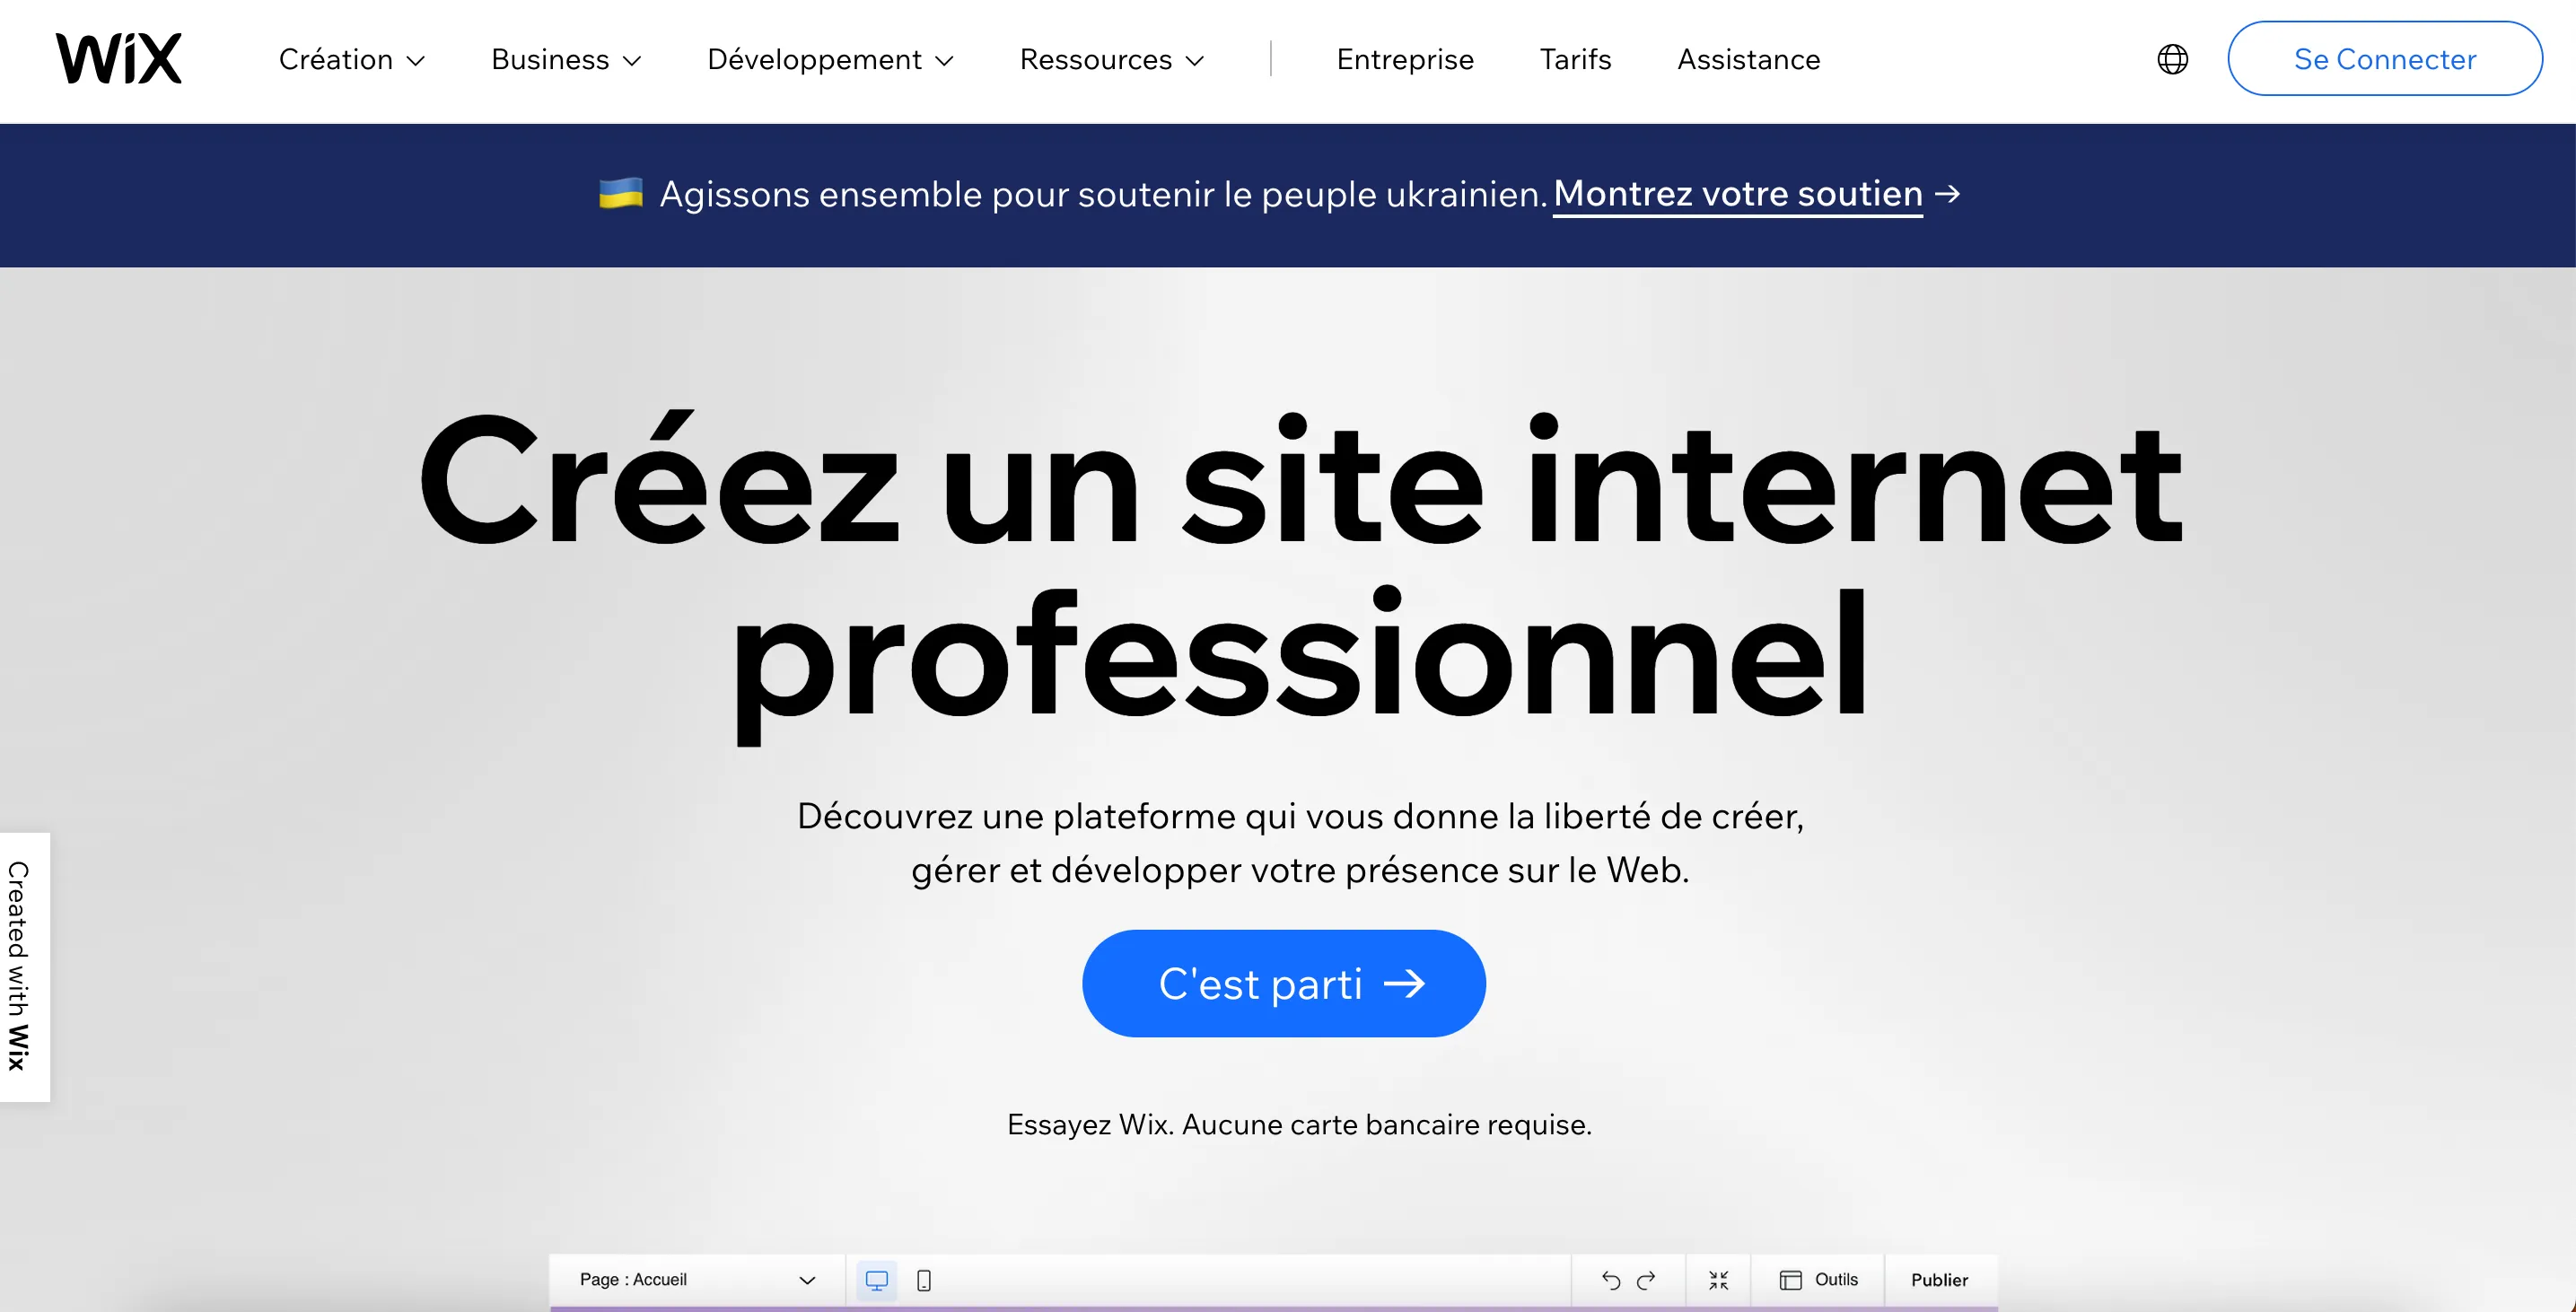This screenshot has width=2576, height=1312.
Task: Select desktop view icon in editor bar
Action: point(877,1280)
